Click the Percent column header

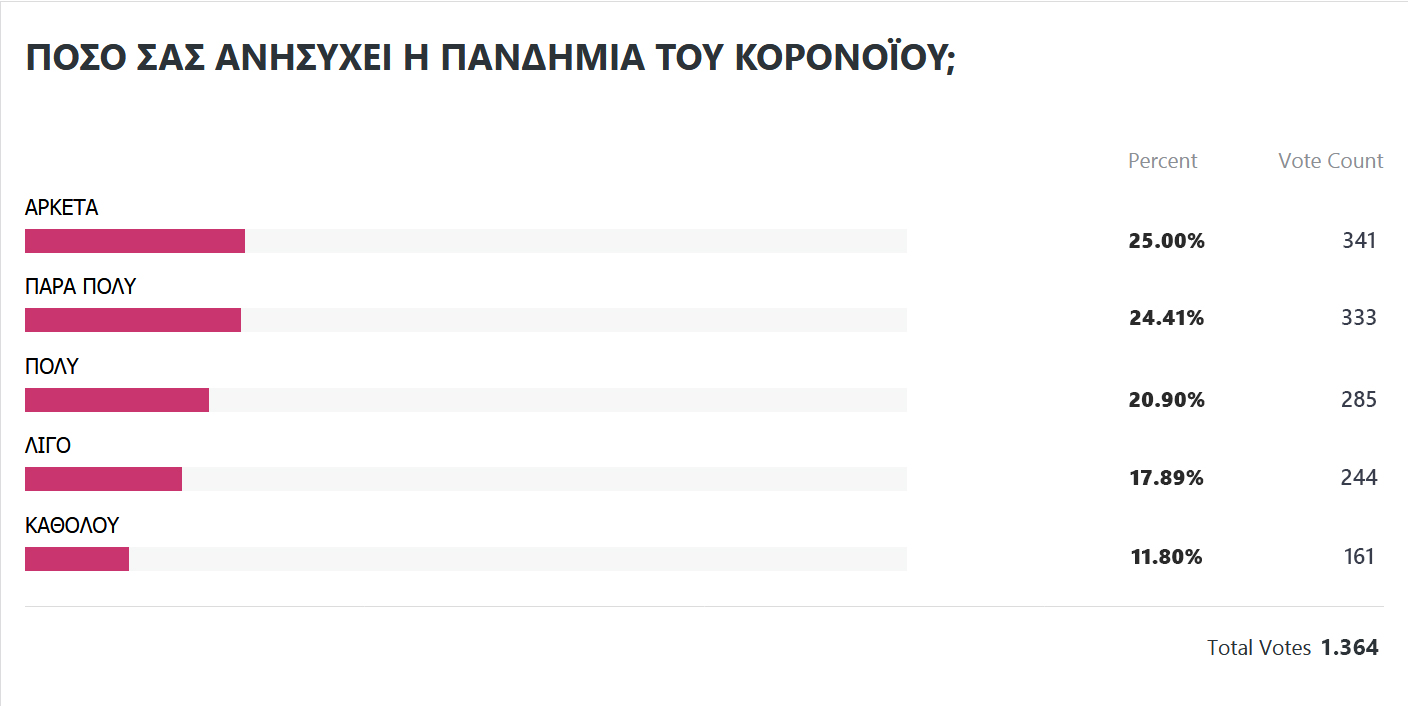coord(1162,161)
